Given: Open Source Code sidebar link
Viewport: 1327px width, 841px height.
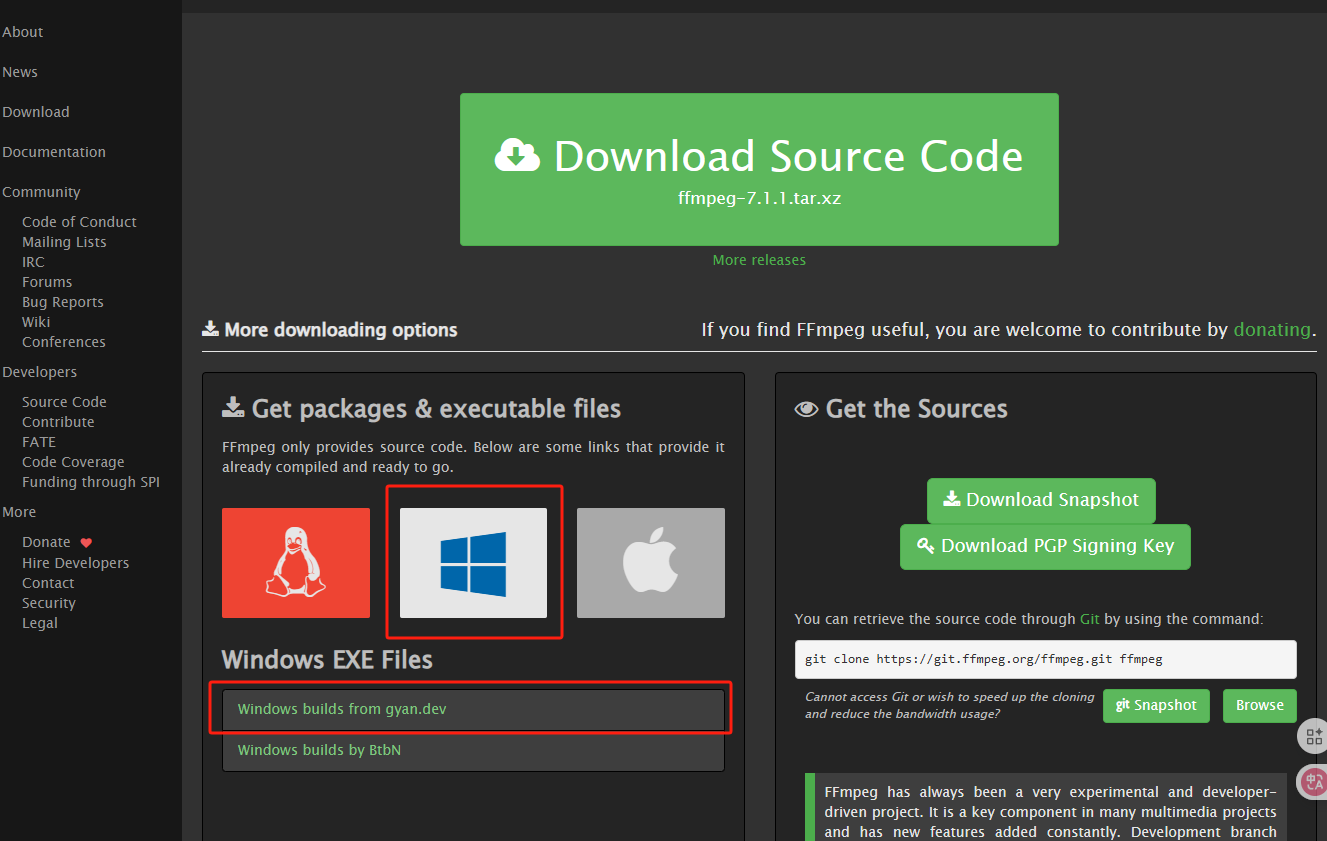Looking at the screenshot, I should pyautogui.click(x=64, y=402).
